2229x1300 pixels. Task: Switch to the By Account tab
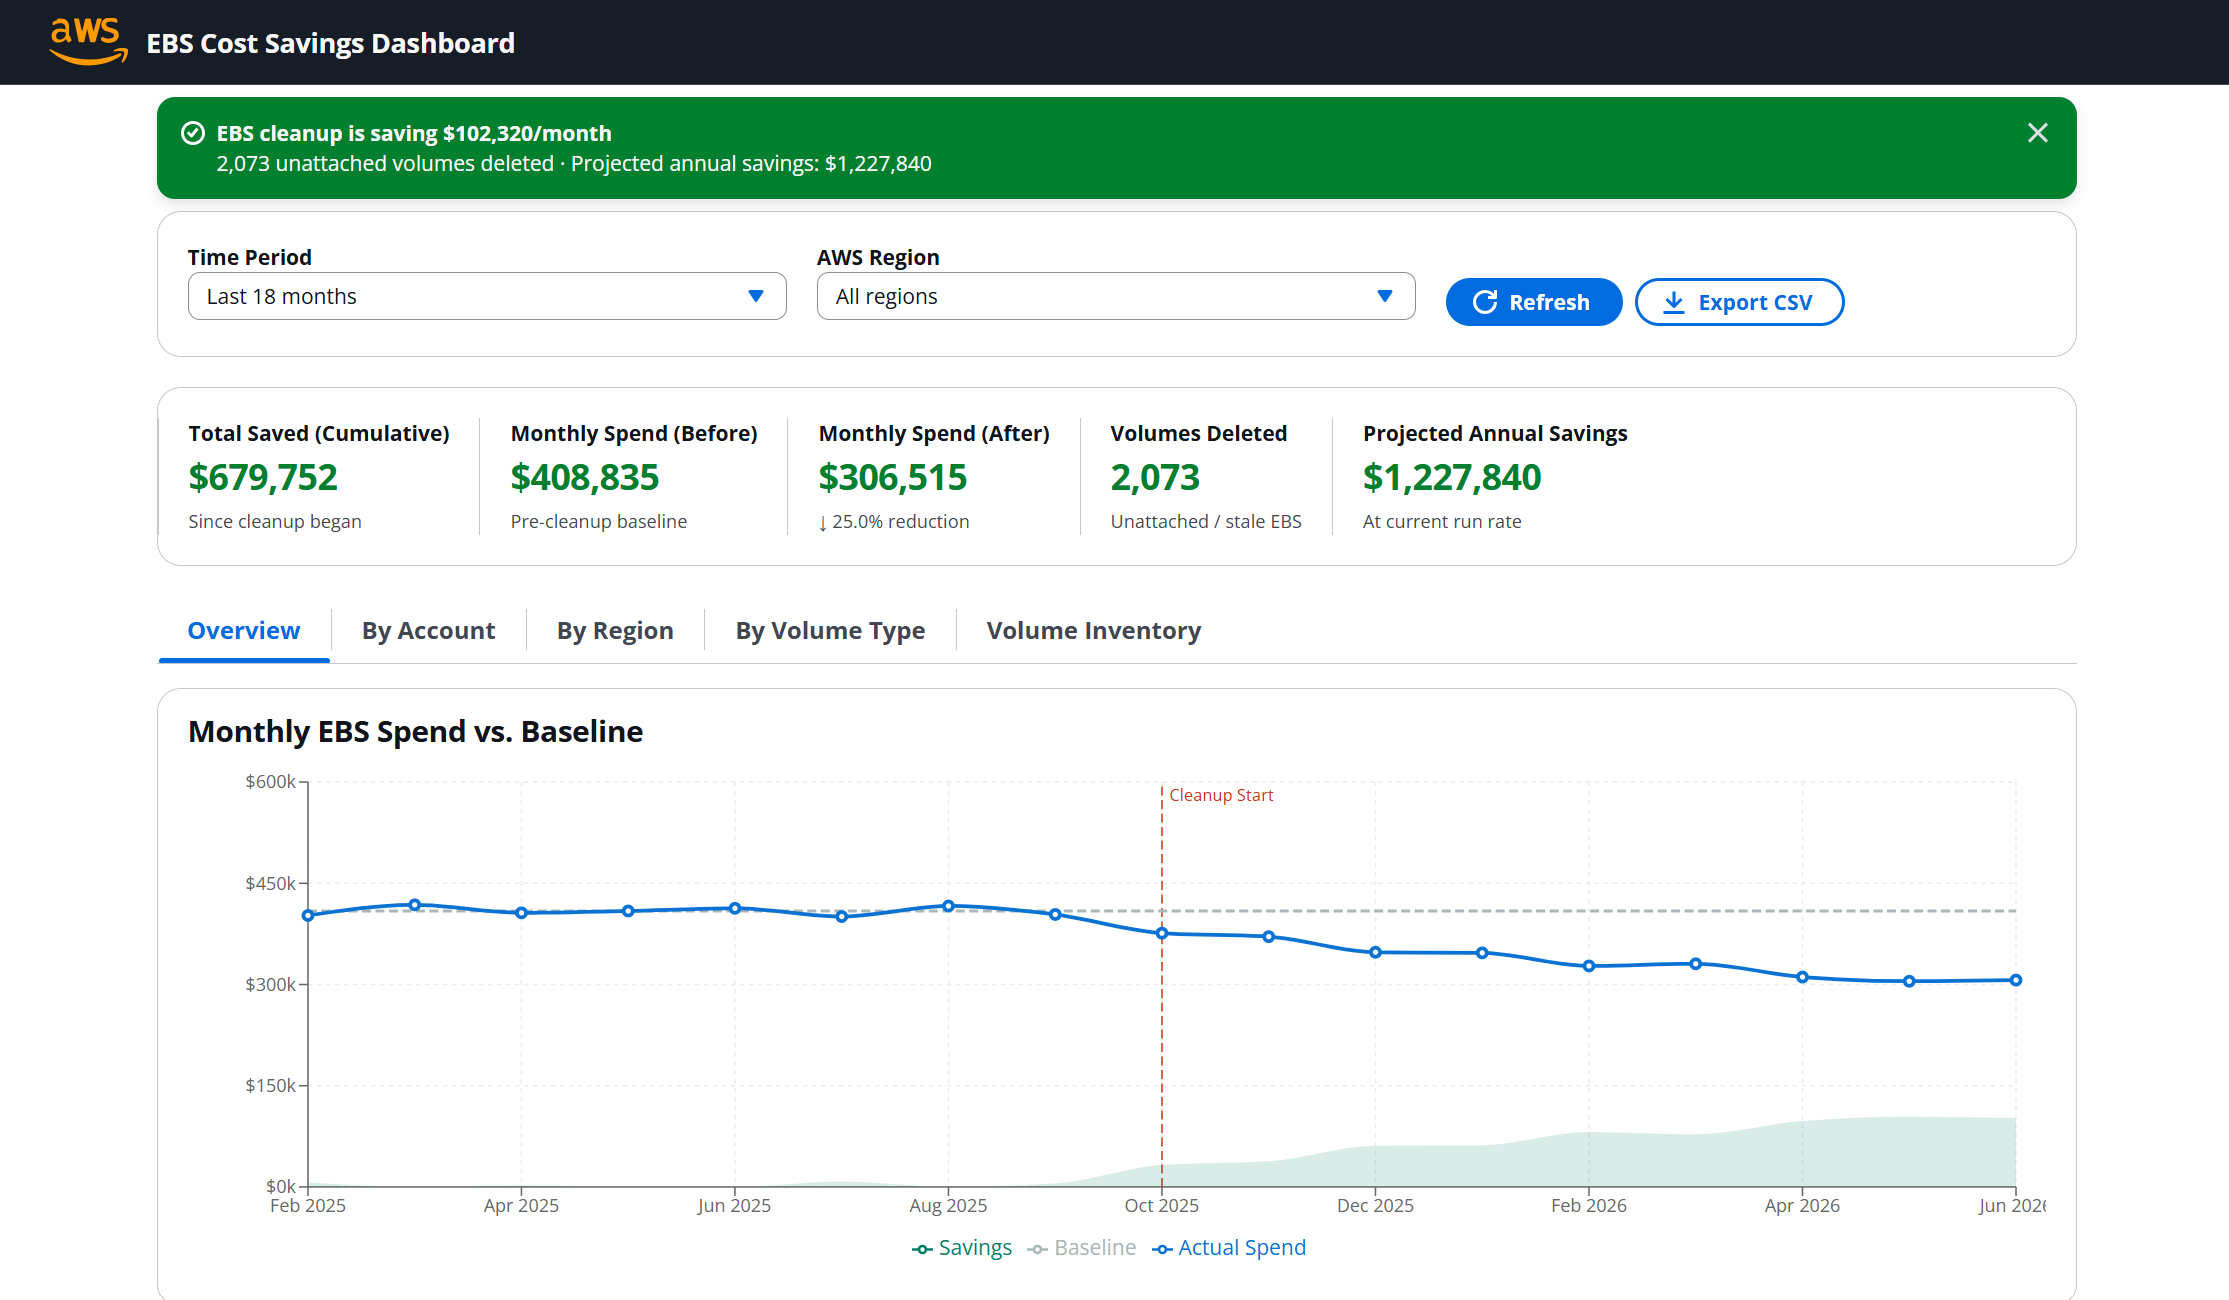pos(428,631)
